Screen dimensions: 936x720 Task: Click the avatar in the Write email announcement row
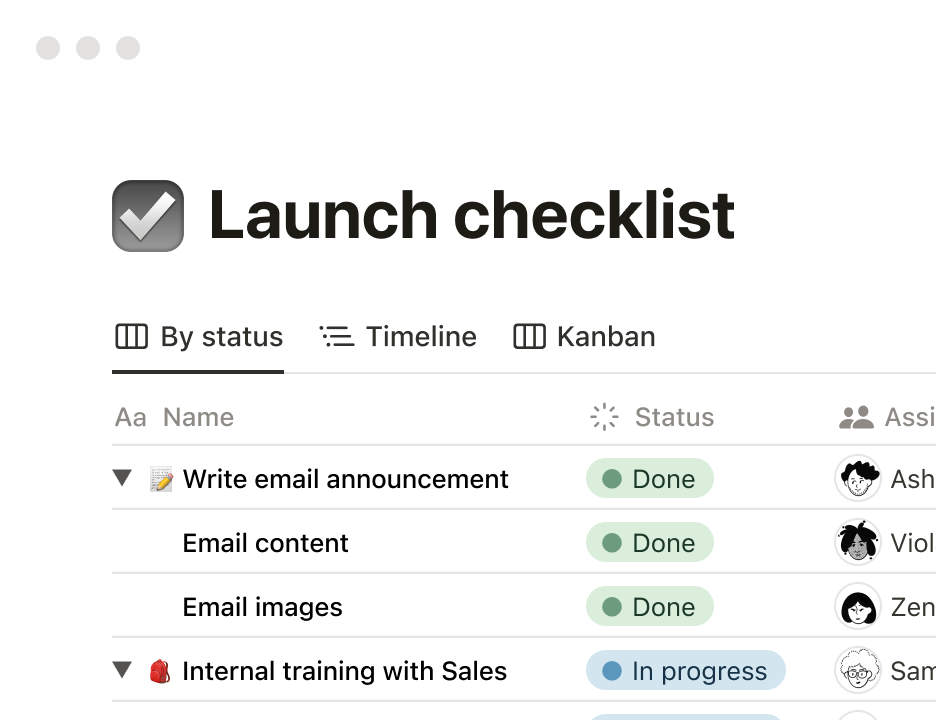click(x=857, y=479)
